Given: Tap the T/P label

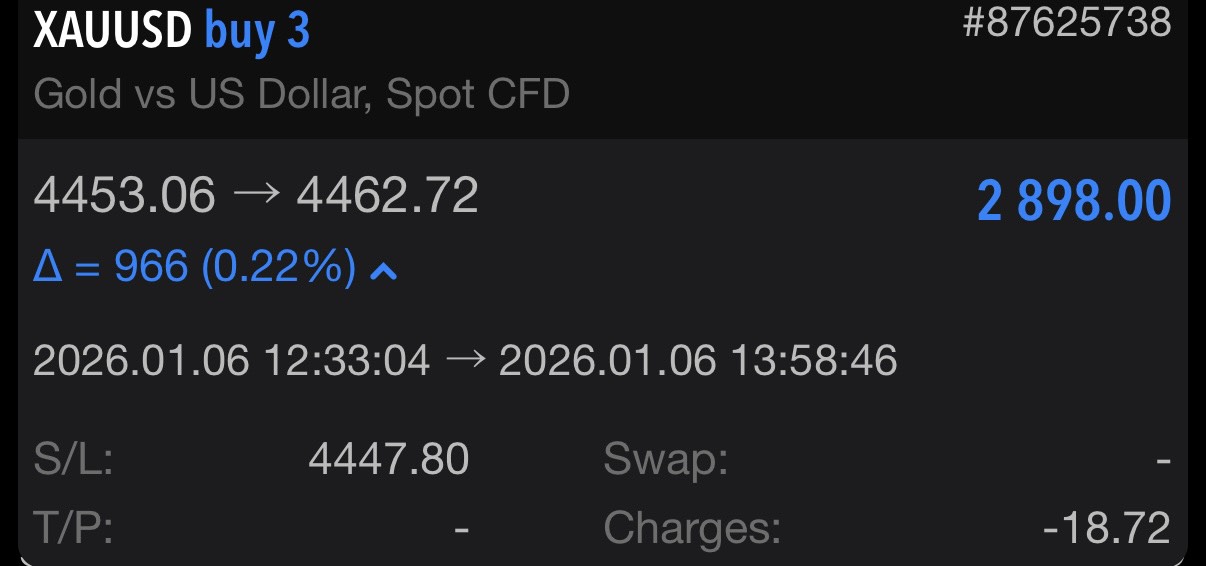Looking at the screenshot, I should coord(73,527).
